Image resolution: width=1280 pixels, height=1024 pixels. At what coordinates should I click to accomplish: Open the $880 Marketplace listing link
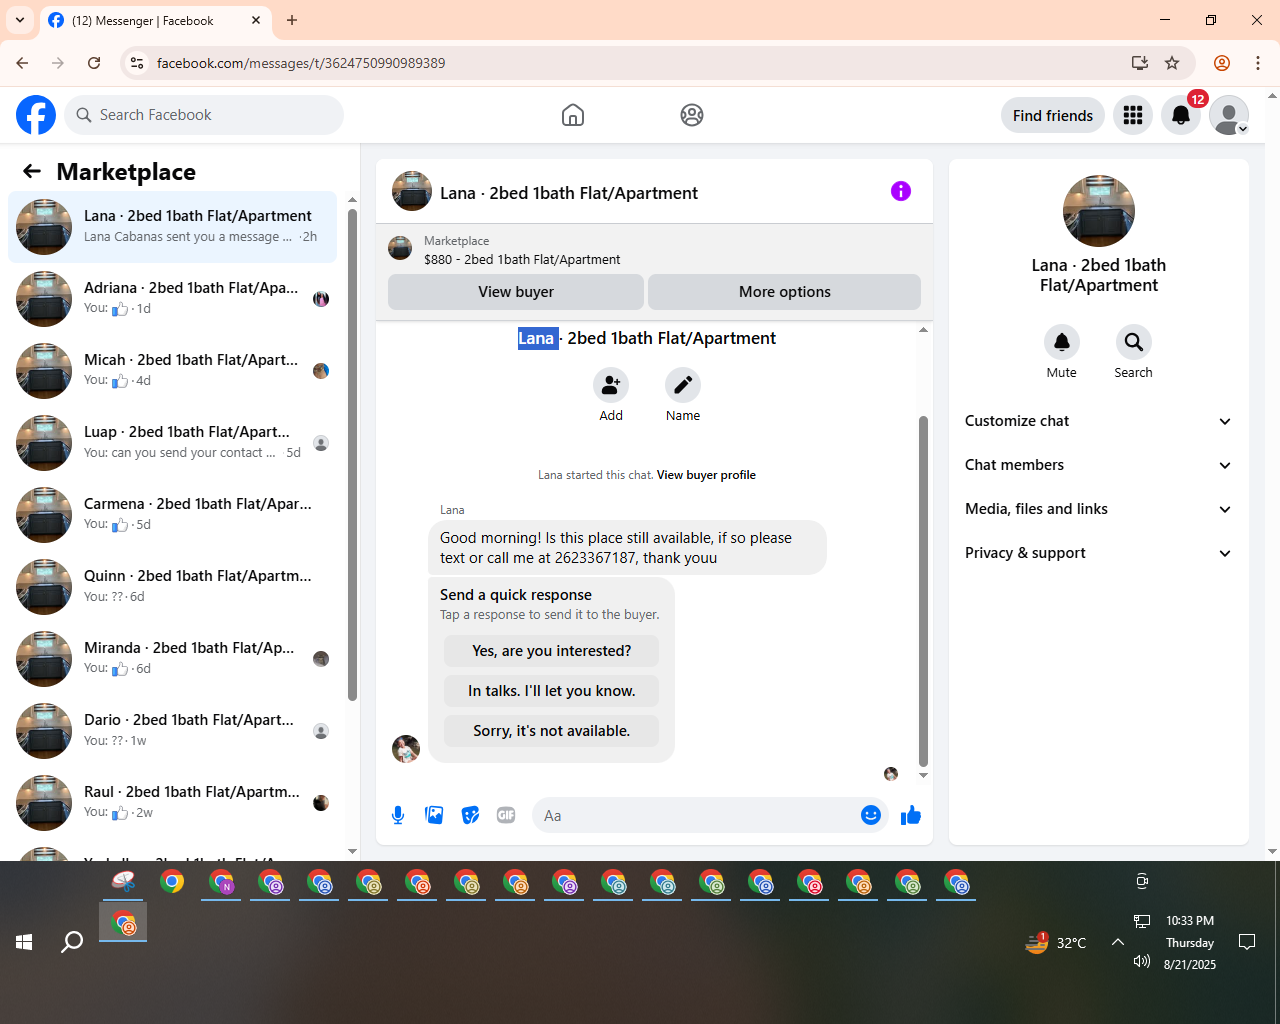pos(522,259)
